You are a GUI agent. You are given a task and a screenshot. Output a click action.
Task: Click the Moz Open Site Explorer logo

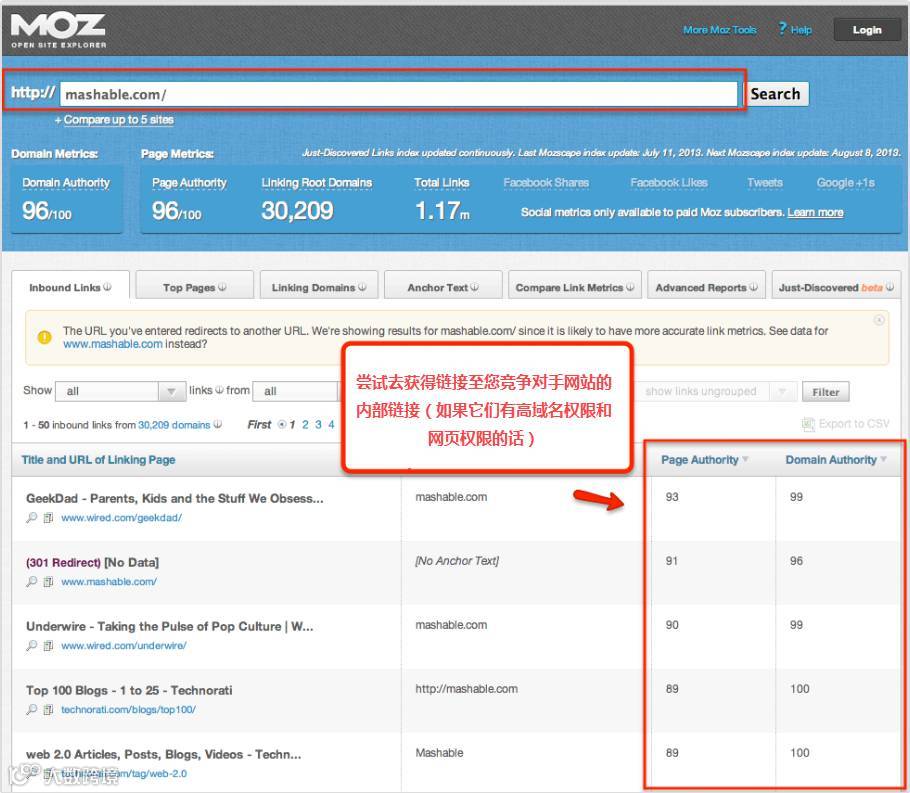pos(58,30)
